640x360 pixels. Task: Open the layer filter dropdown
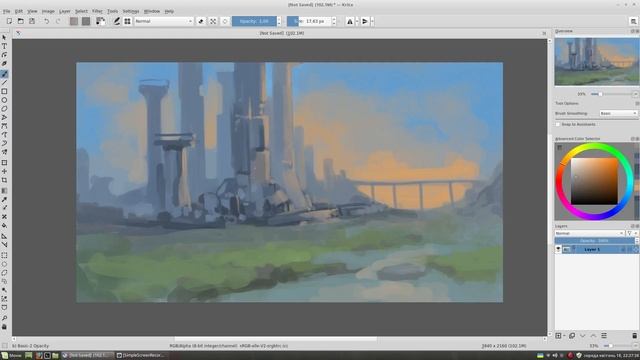[631, 233]
